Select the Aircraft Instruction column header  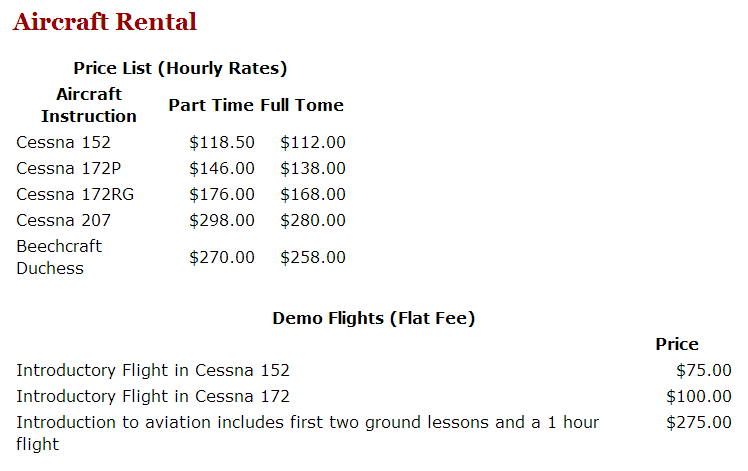click(x=89, y=105)
